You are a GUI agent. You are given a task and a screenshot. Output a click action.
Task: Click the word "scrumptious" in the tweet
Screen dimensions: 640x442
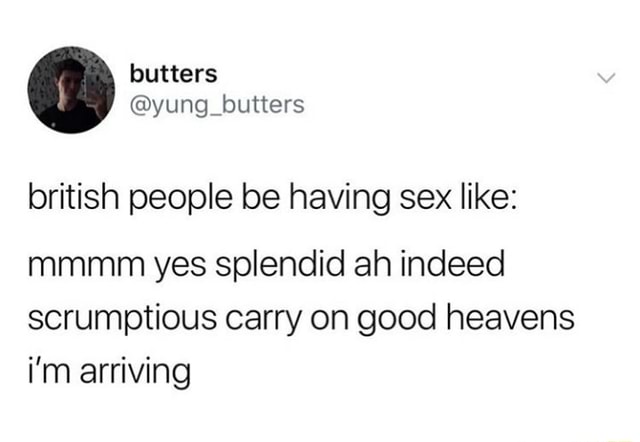pyautogui.click(x=122, y=320)
